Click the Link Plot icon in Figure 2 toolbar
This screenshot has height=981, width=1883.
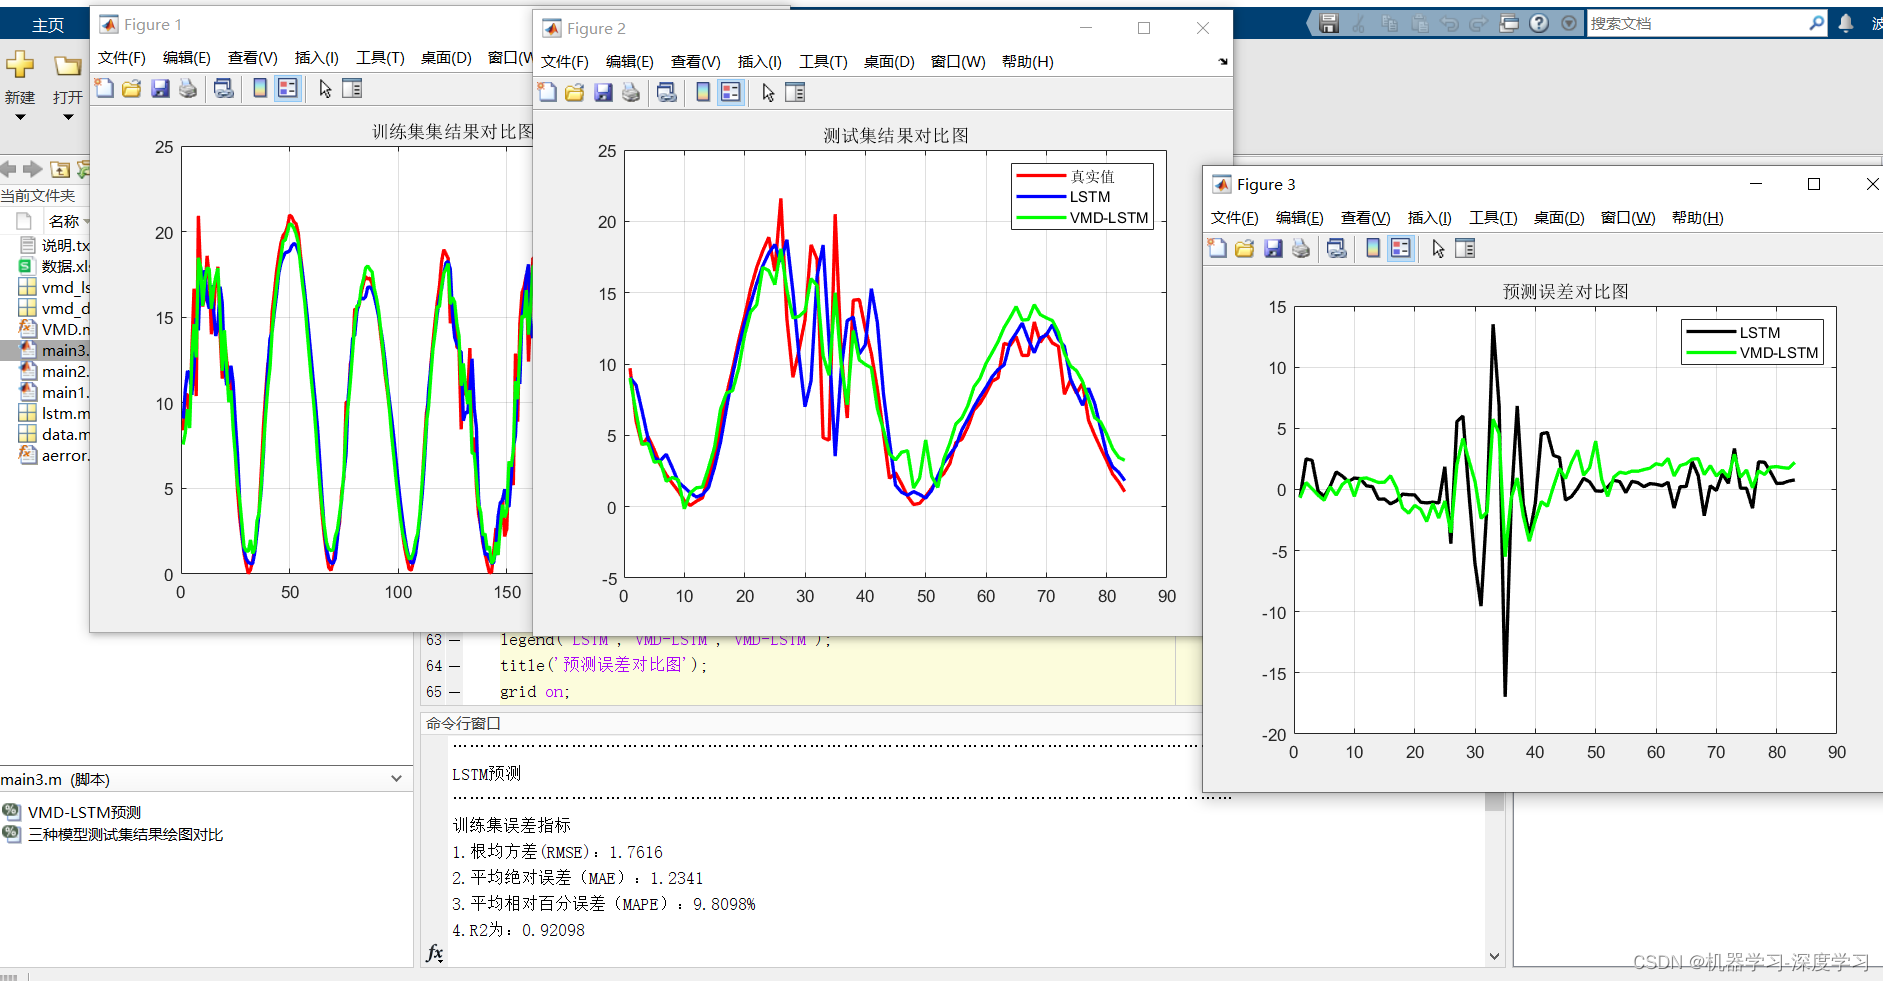[x=667, y=93]
